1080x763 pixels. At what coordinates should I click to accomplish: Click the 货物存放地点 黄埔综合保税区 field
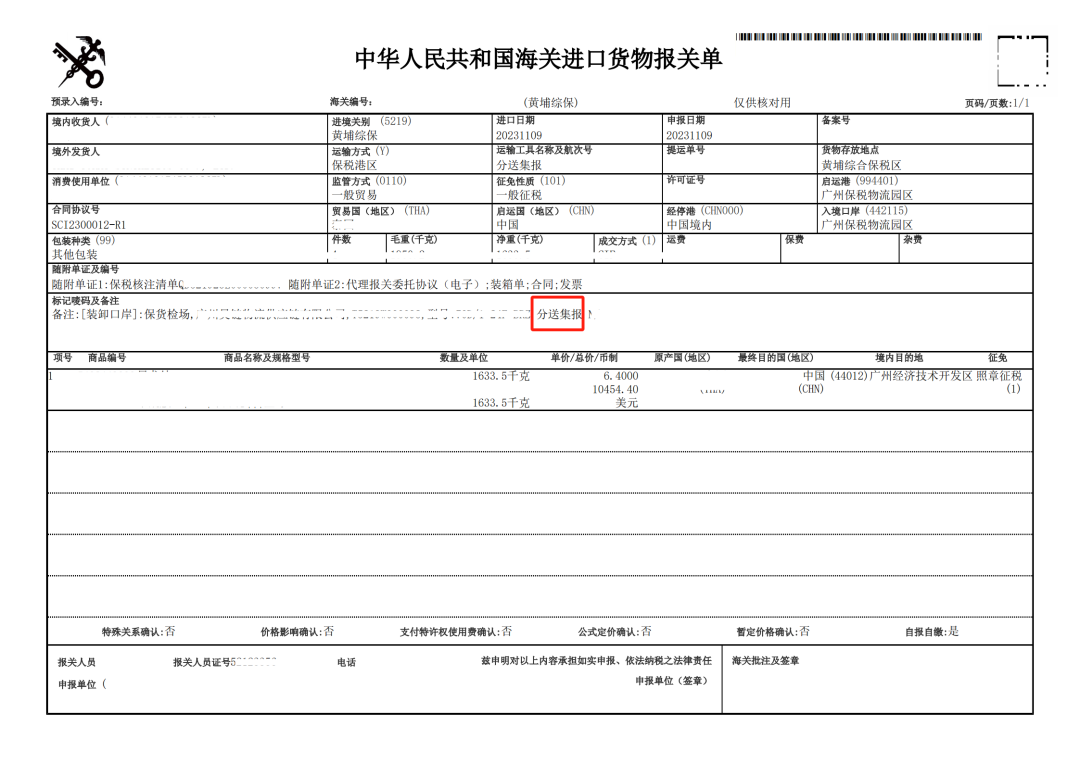[861, 165]
